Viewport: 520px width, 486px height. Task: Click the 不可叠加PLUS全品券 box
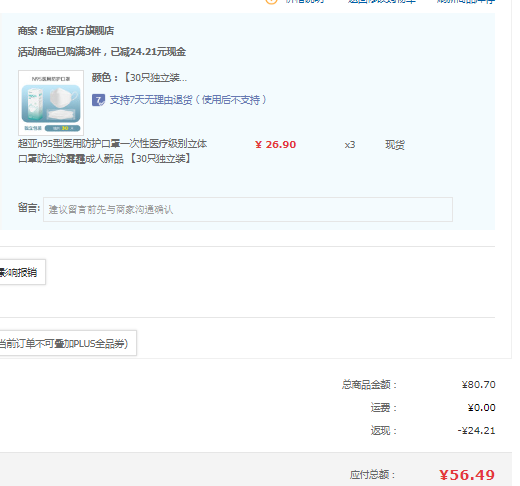click(x=68, y=343)
